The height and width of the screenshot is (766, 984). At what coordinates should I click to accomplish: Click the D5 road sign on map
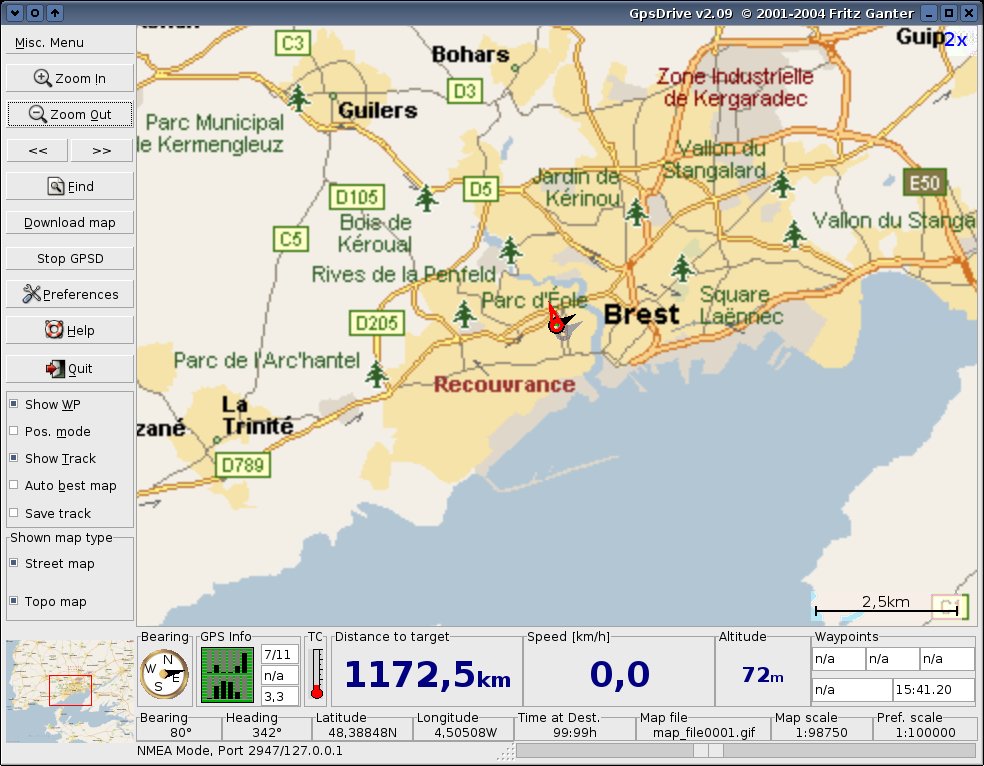481,189
